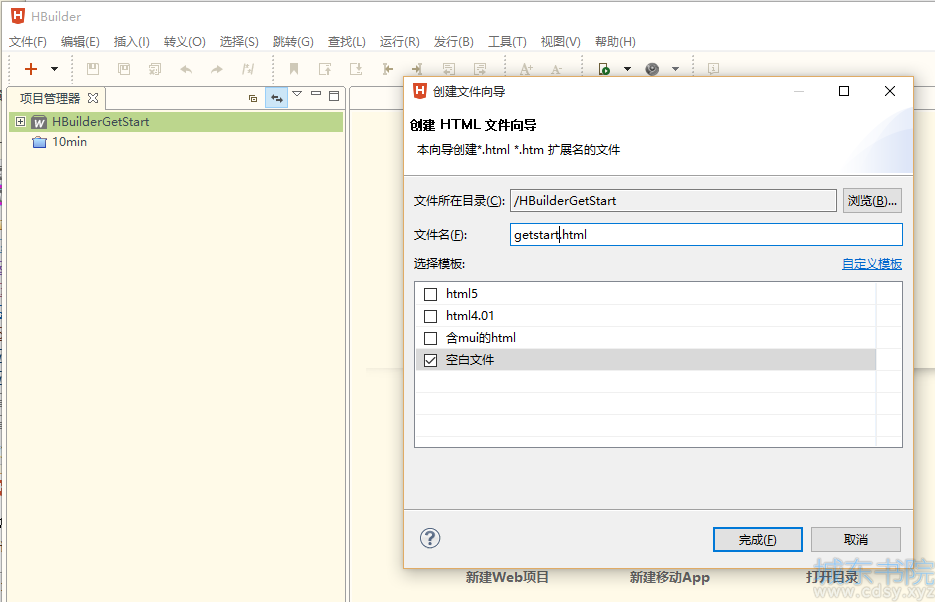
Task: Click the increase font size A+ icon
Action: point(526,69)
